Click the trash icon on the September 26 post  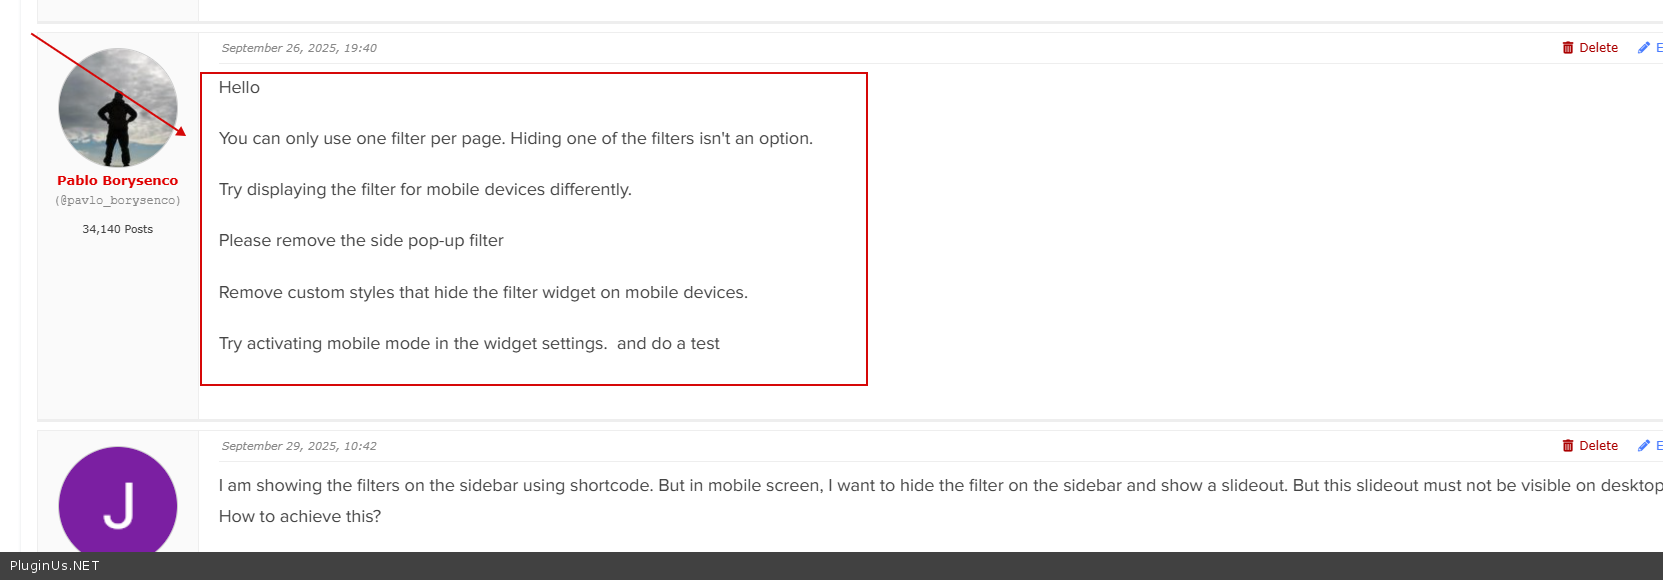pos(1568,48)
